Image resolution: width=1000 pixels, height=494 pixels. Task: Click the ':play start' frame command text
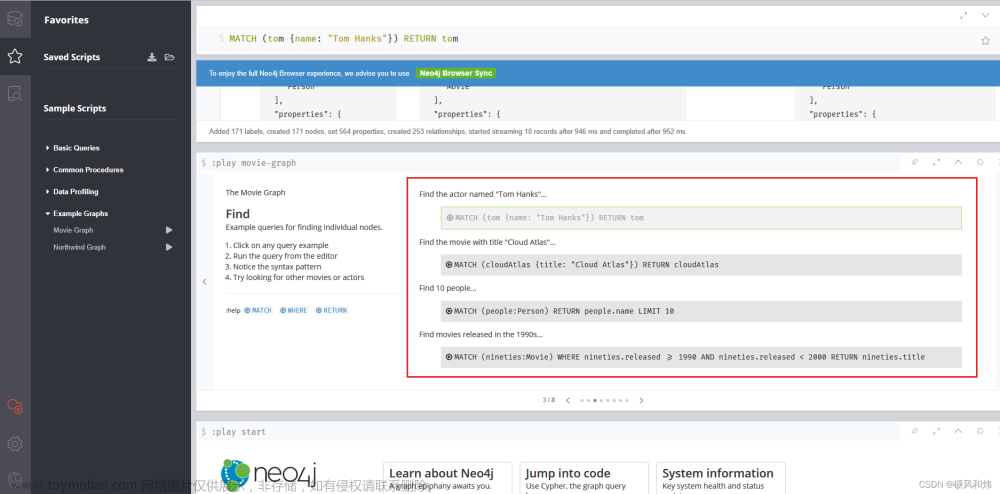pyautogui.click(x=239, y=432)
